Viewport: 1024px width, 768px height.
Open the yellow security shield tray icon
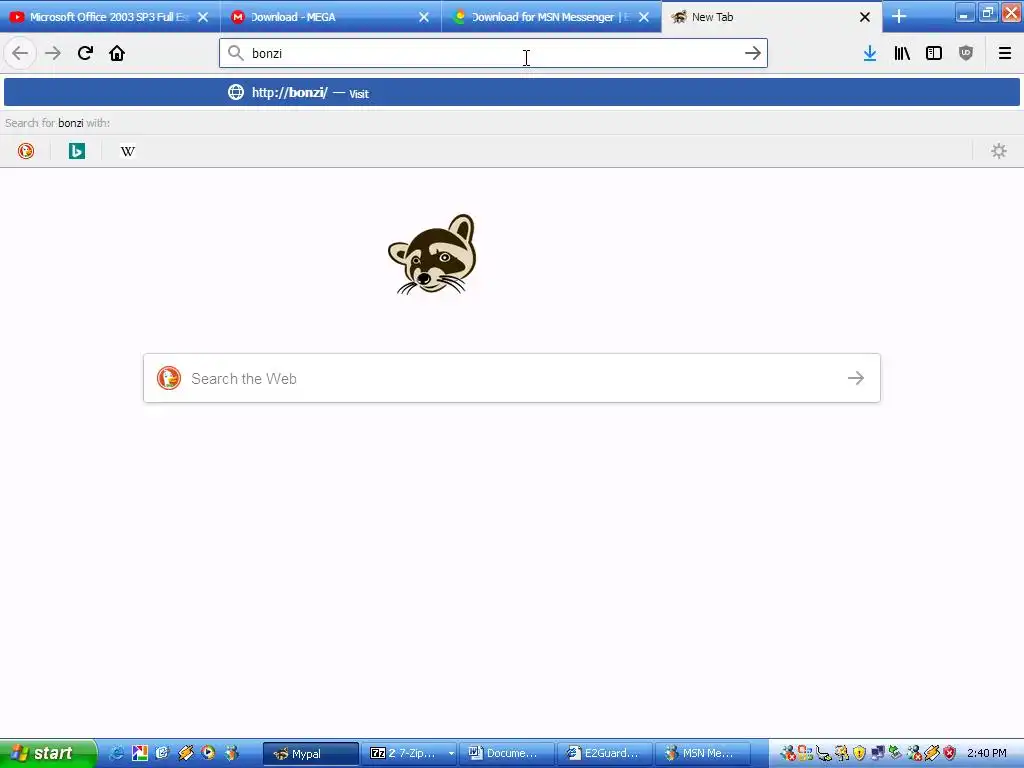[859, 753]
